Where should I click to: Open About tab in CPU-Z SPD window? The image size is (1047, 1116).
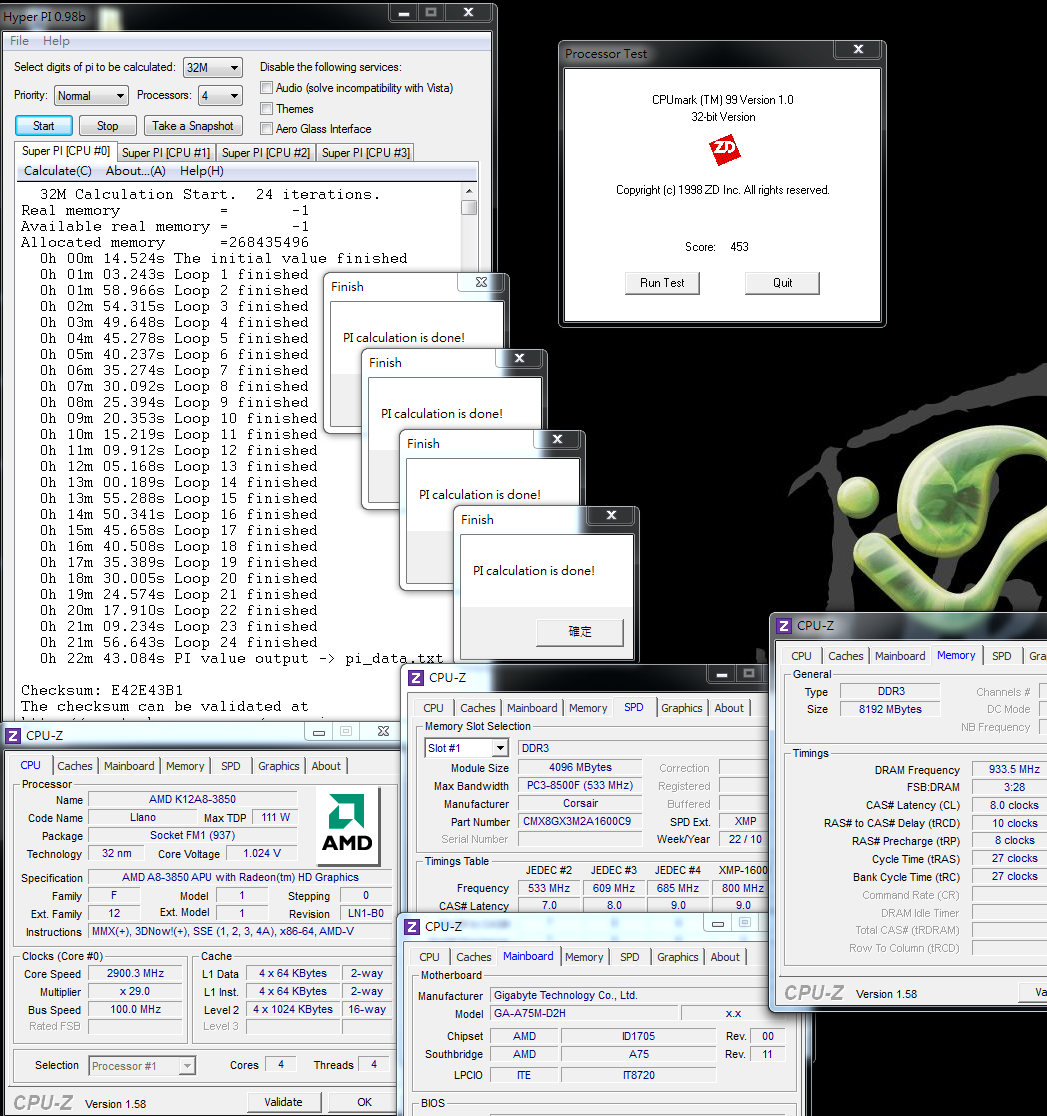[x=729, y=708]
